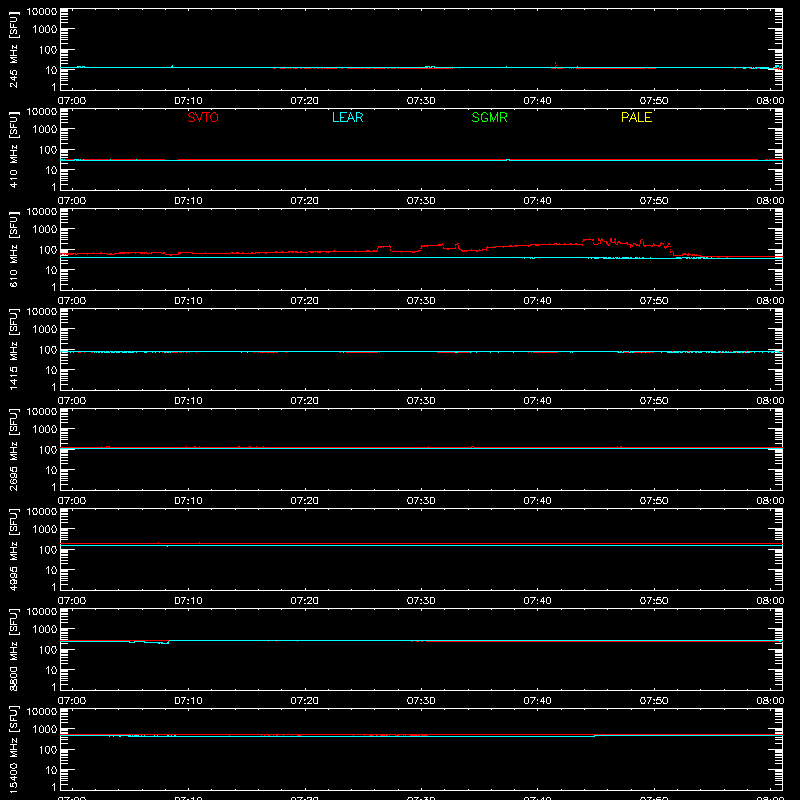Click the 07:40 time label under 610 MHz plot
Viewport: 800px width, 800px height.
[537, 301]
